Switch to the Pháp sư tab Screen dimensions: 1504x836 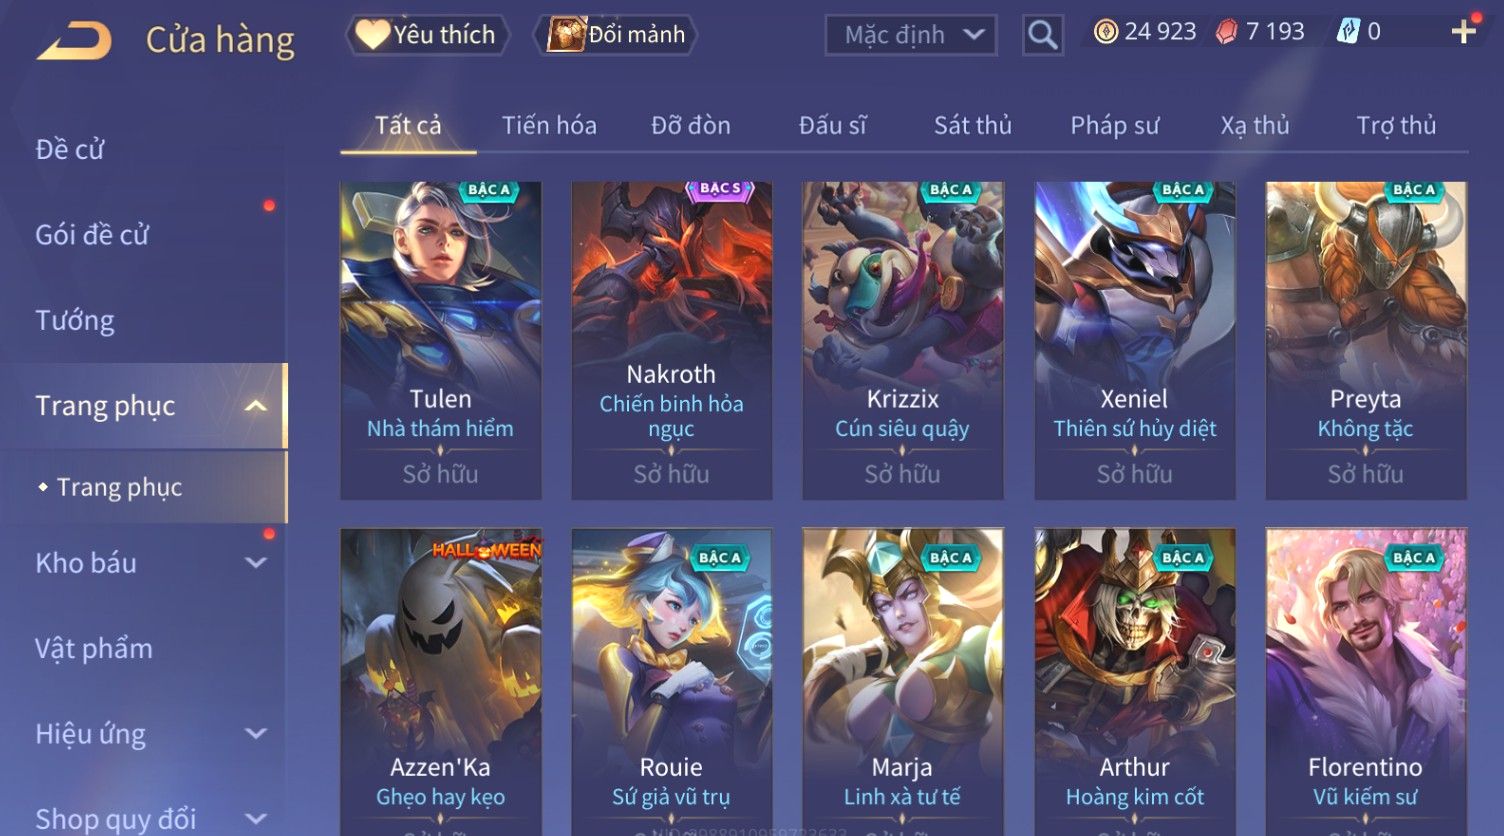click(1115, 125)
